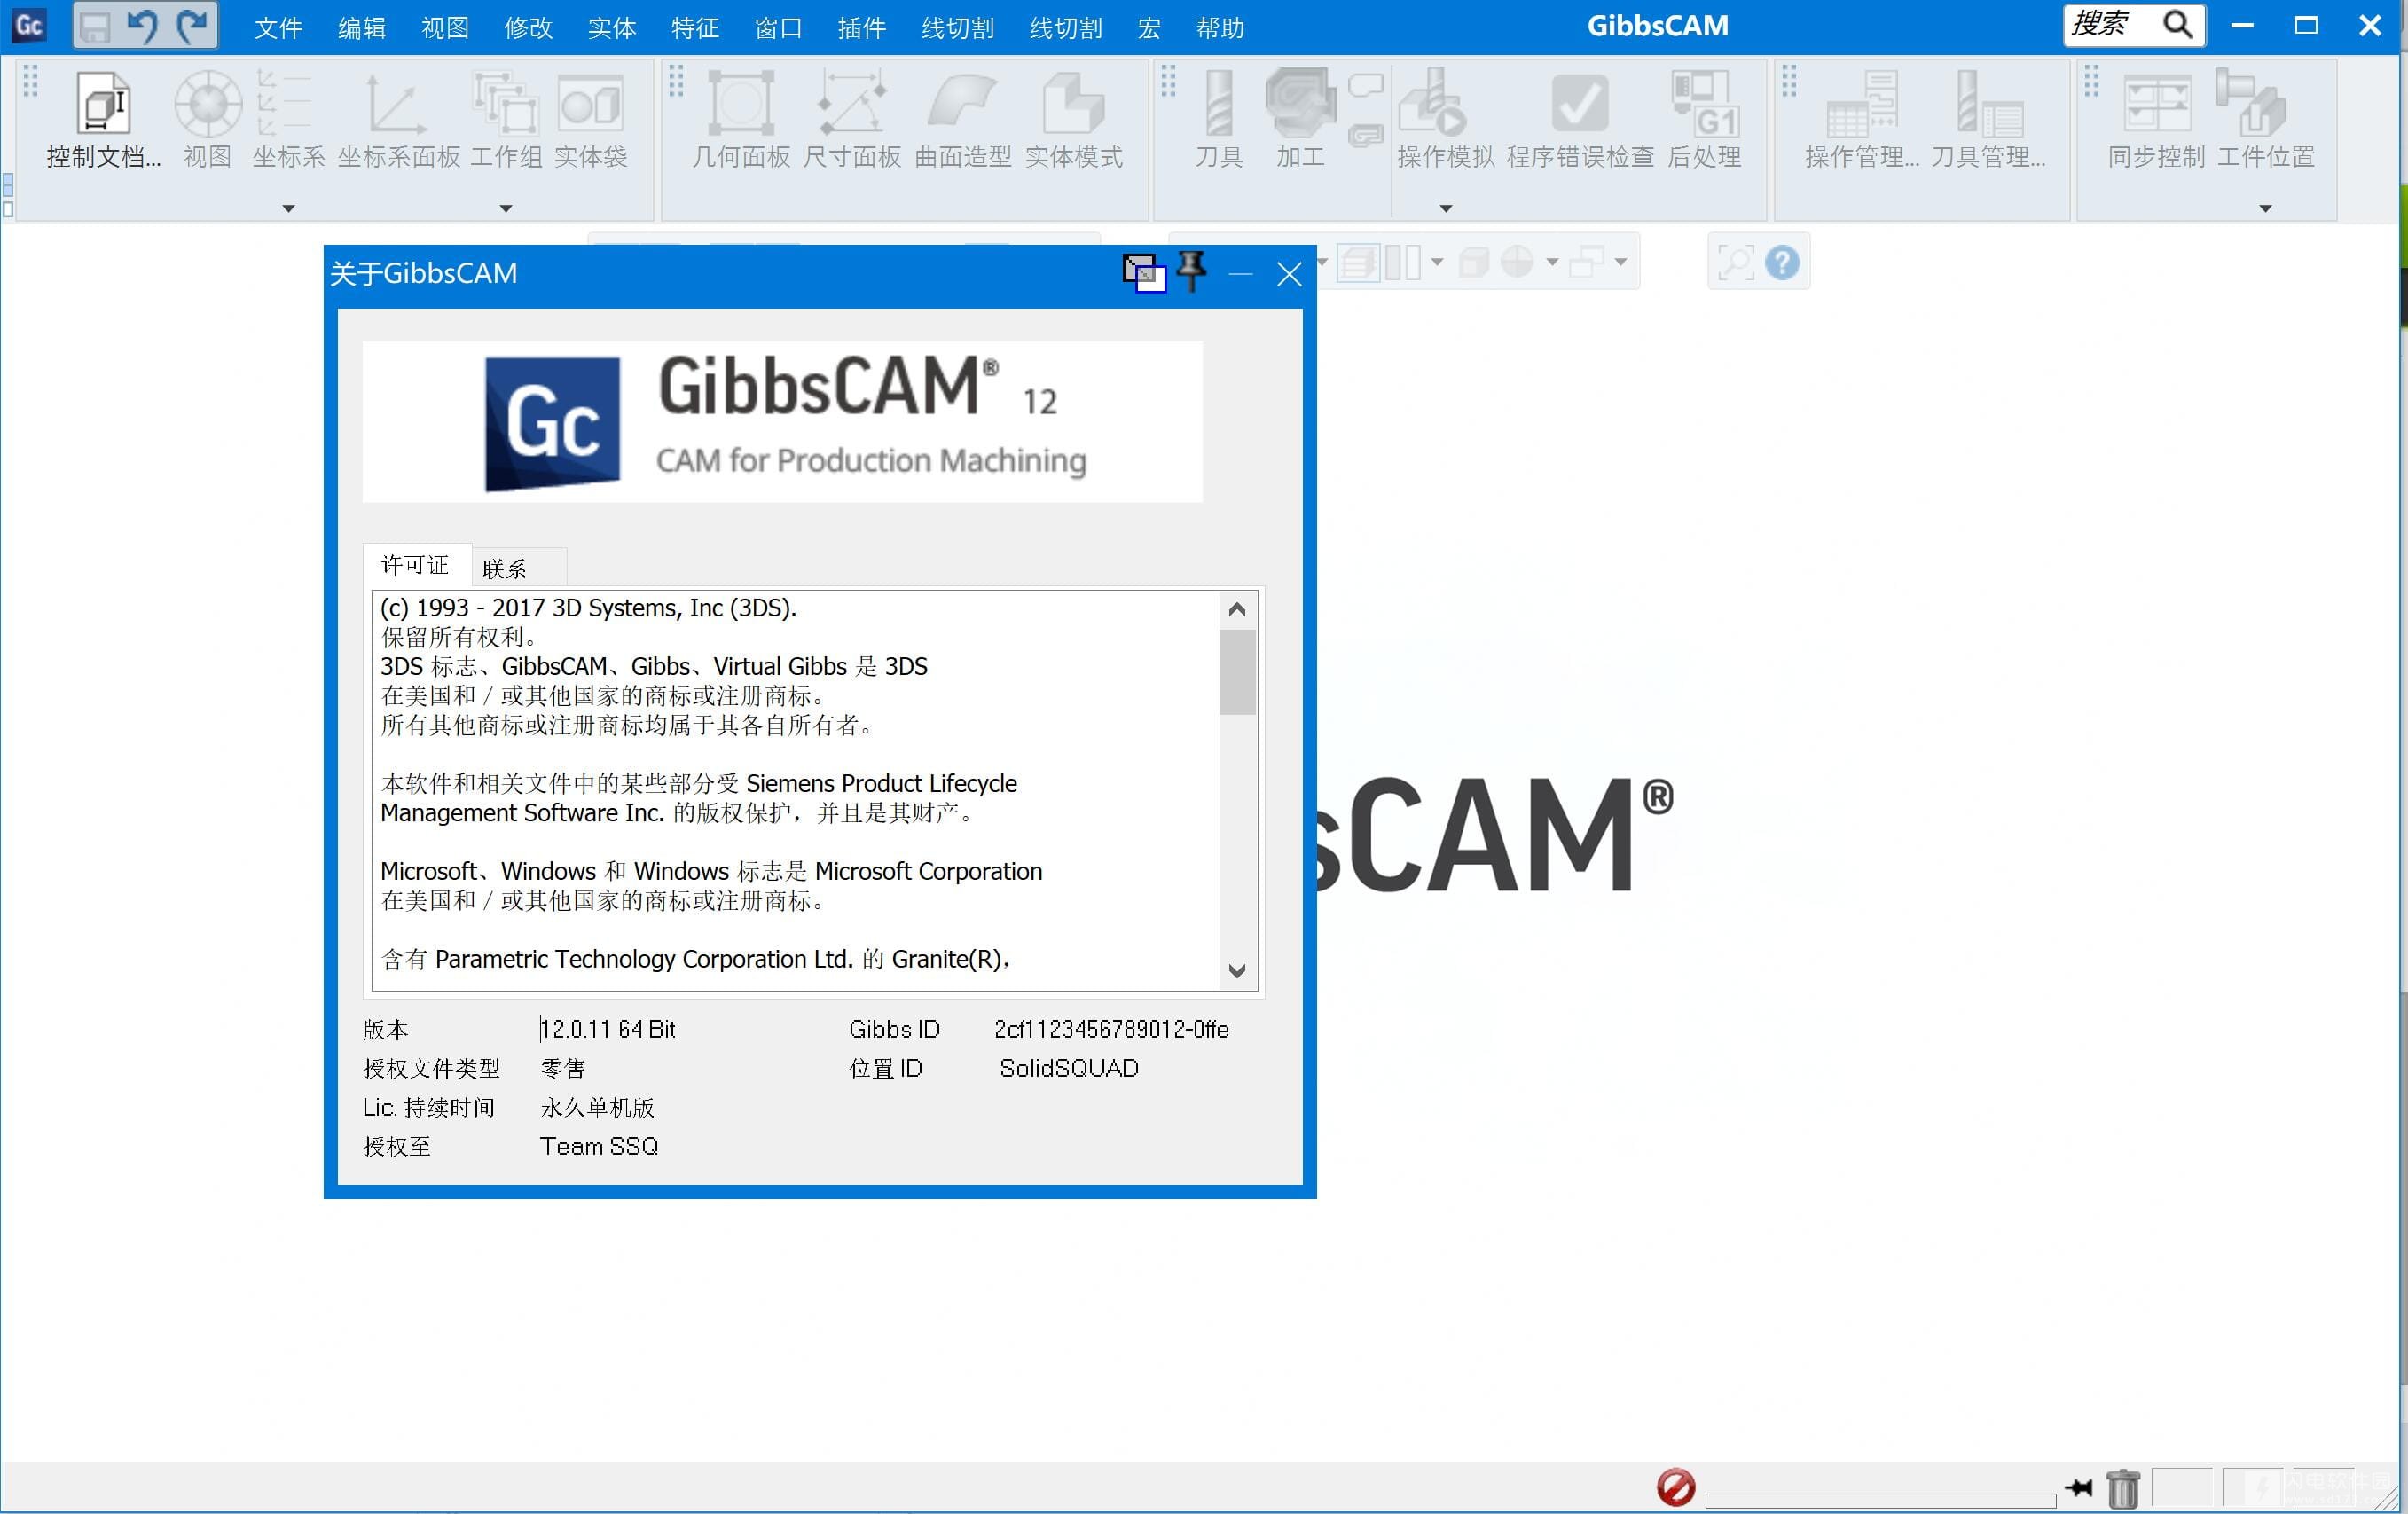
Task: Click the 授权至 value Team SSQ
Action: 599,1146
